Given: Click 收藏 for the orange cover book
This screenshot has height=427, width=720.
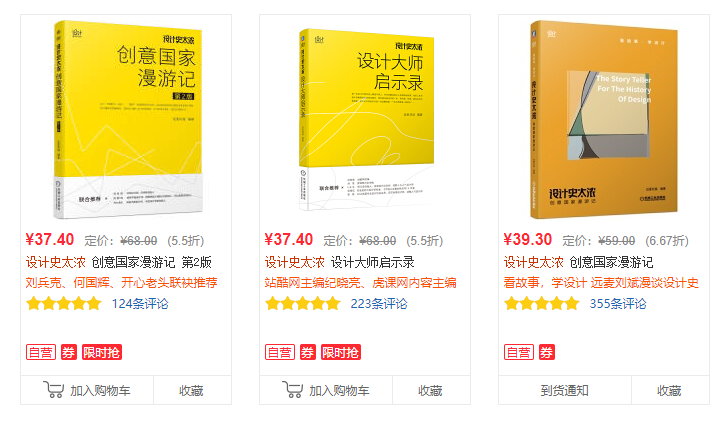Looking at the screenshot, I should point(670,390).
